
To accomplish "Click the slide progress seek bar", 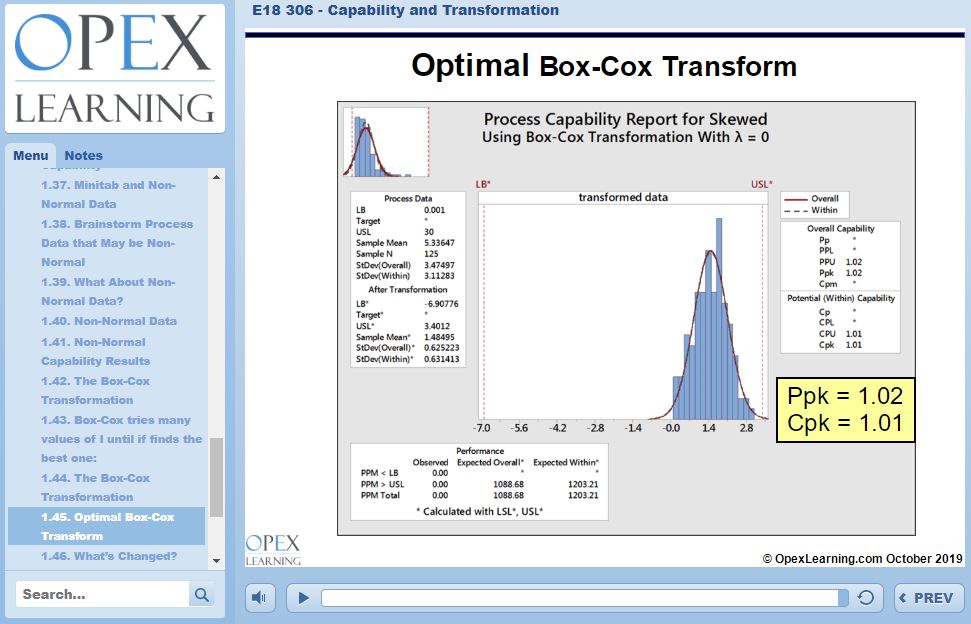I will 578,598.
